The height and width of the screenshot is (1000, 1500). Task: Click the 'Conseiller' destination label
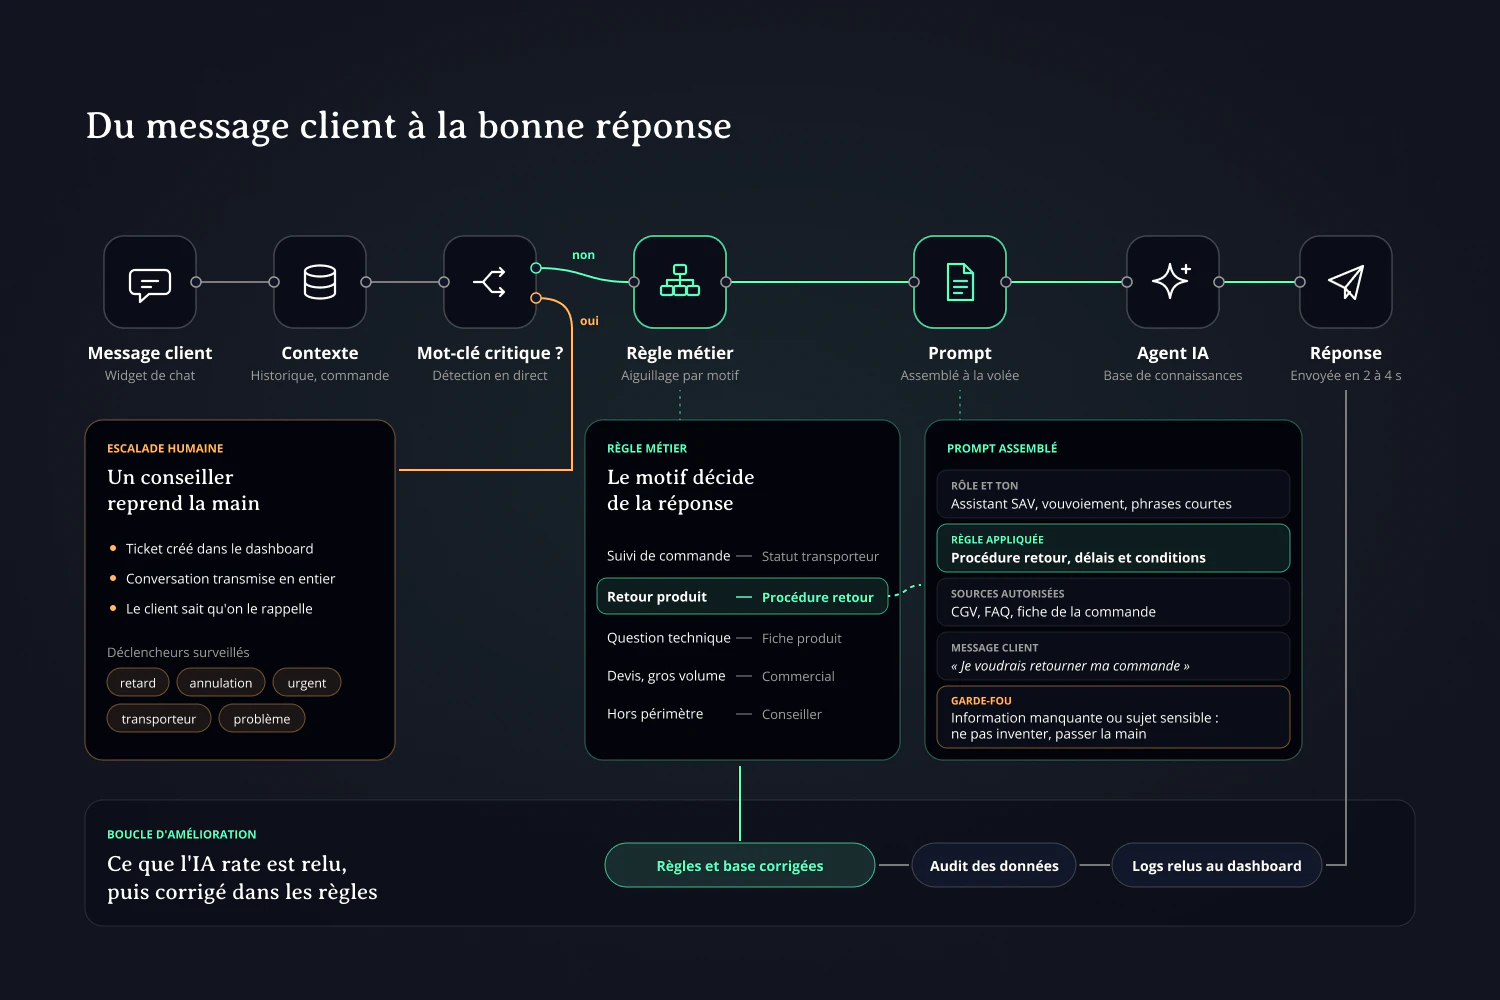pyautogui.click(x=792, y=714)
